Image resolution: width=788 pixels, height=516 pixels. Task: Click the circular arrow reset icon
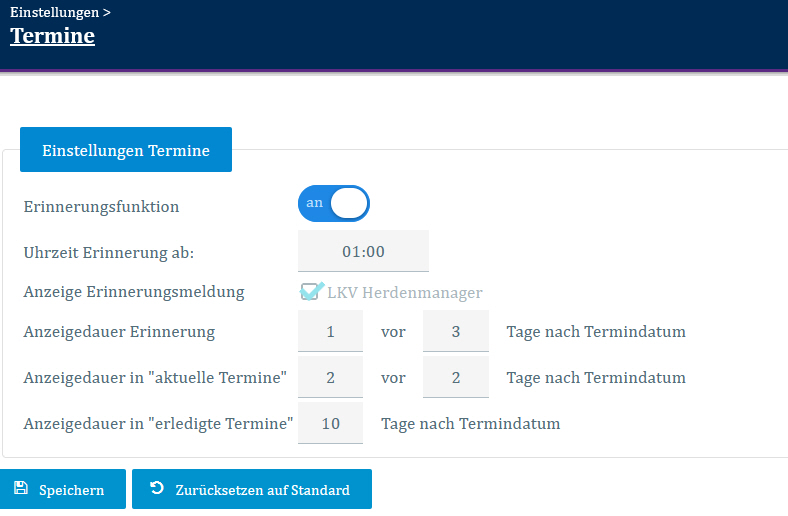[x=156, y=489]
